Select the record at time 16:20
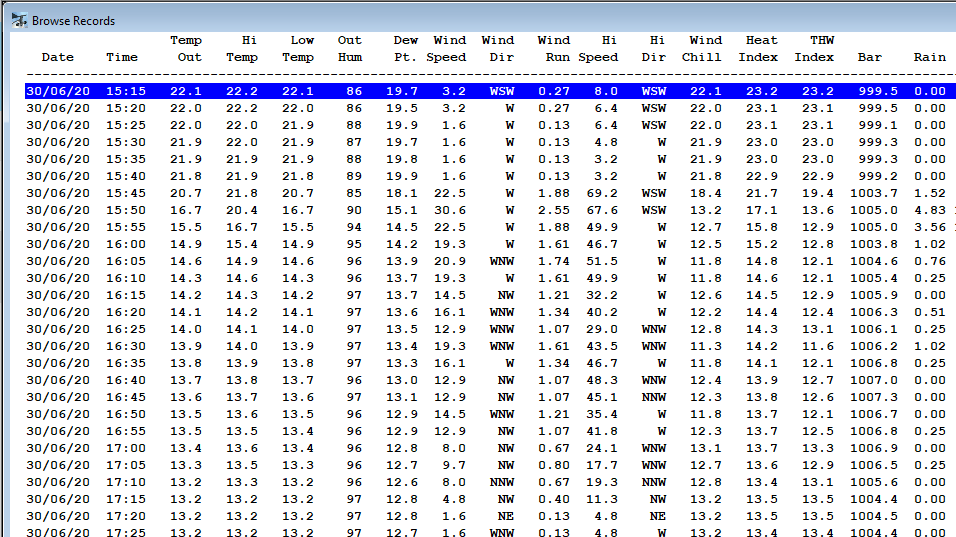956x537 pixels. pos(490,313)
